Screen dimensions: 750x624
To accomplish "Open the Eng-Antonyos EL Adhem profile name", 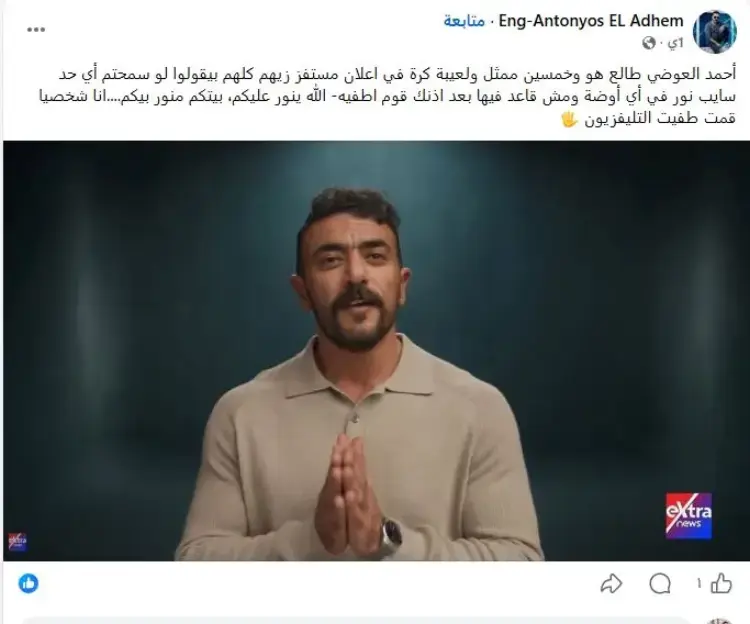I will click(591, 21).
